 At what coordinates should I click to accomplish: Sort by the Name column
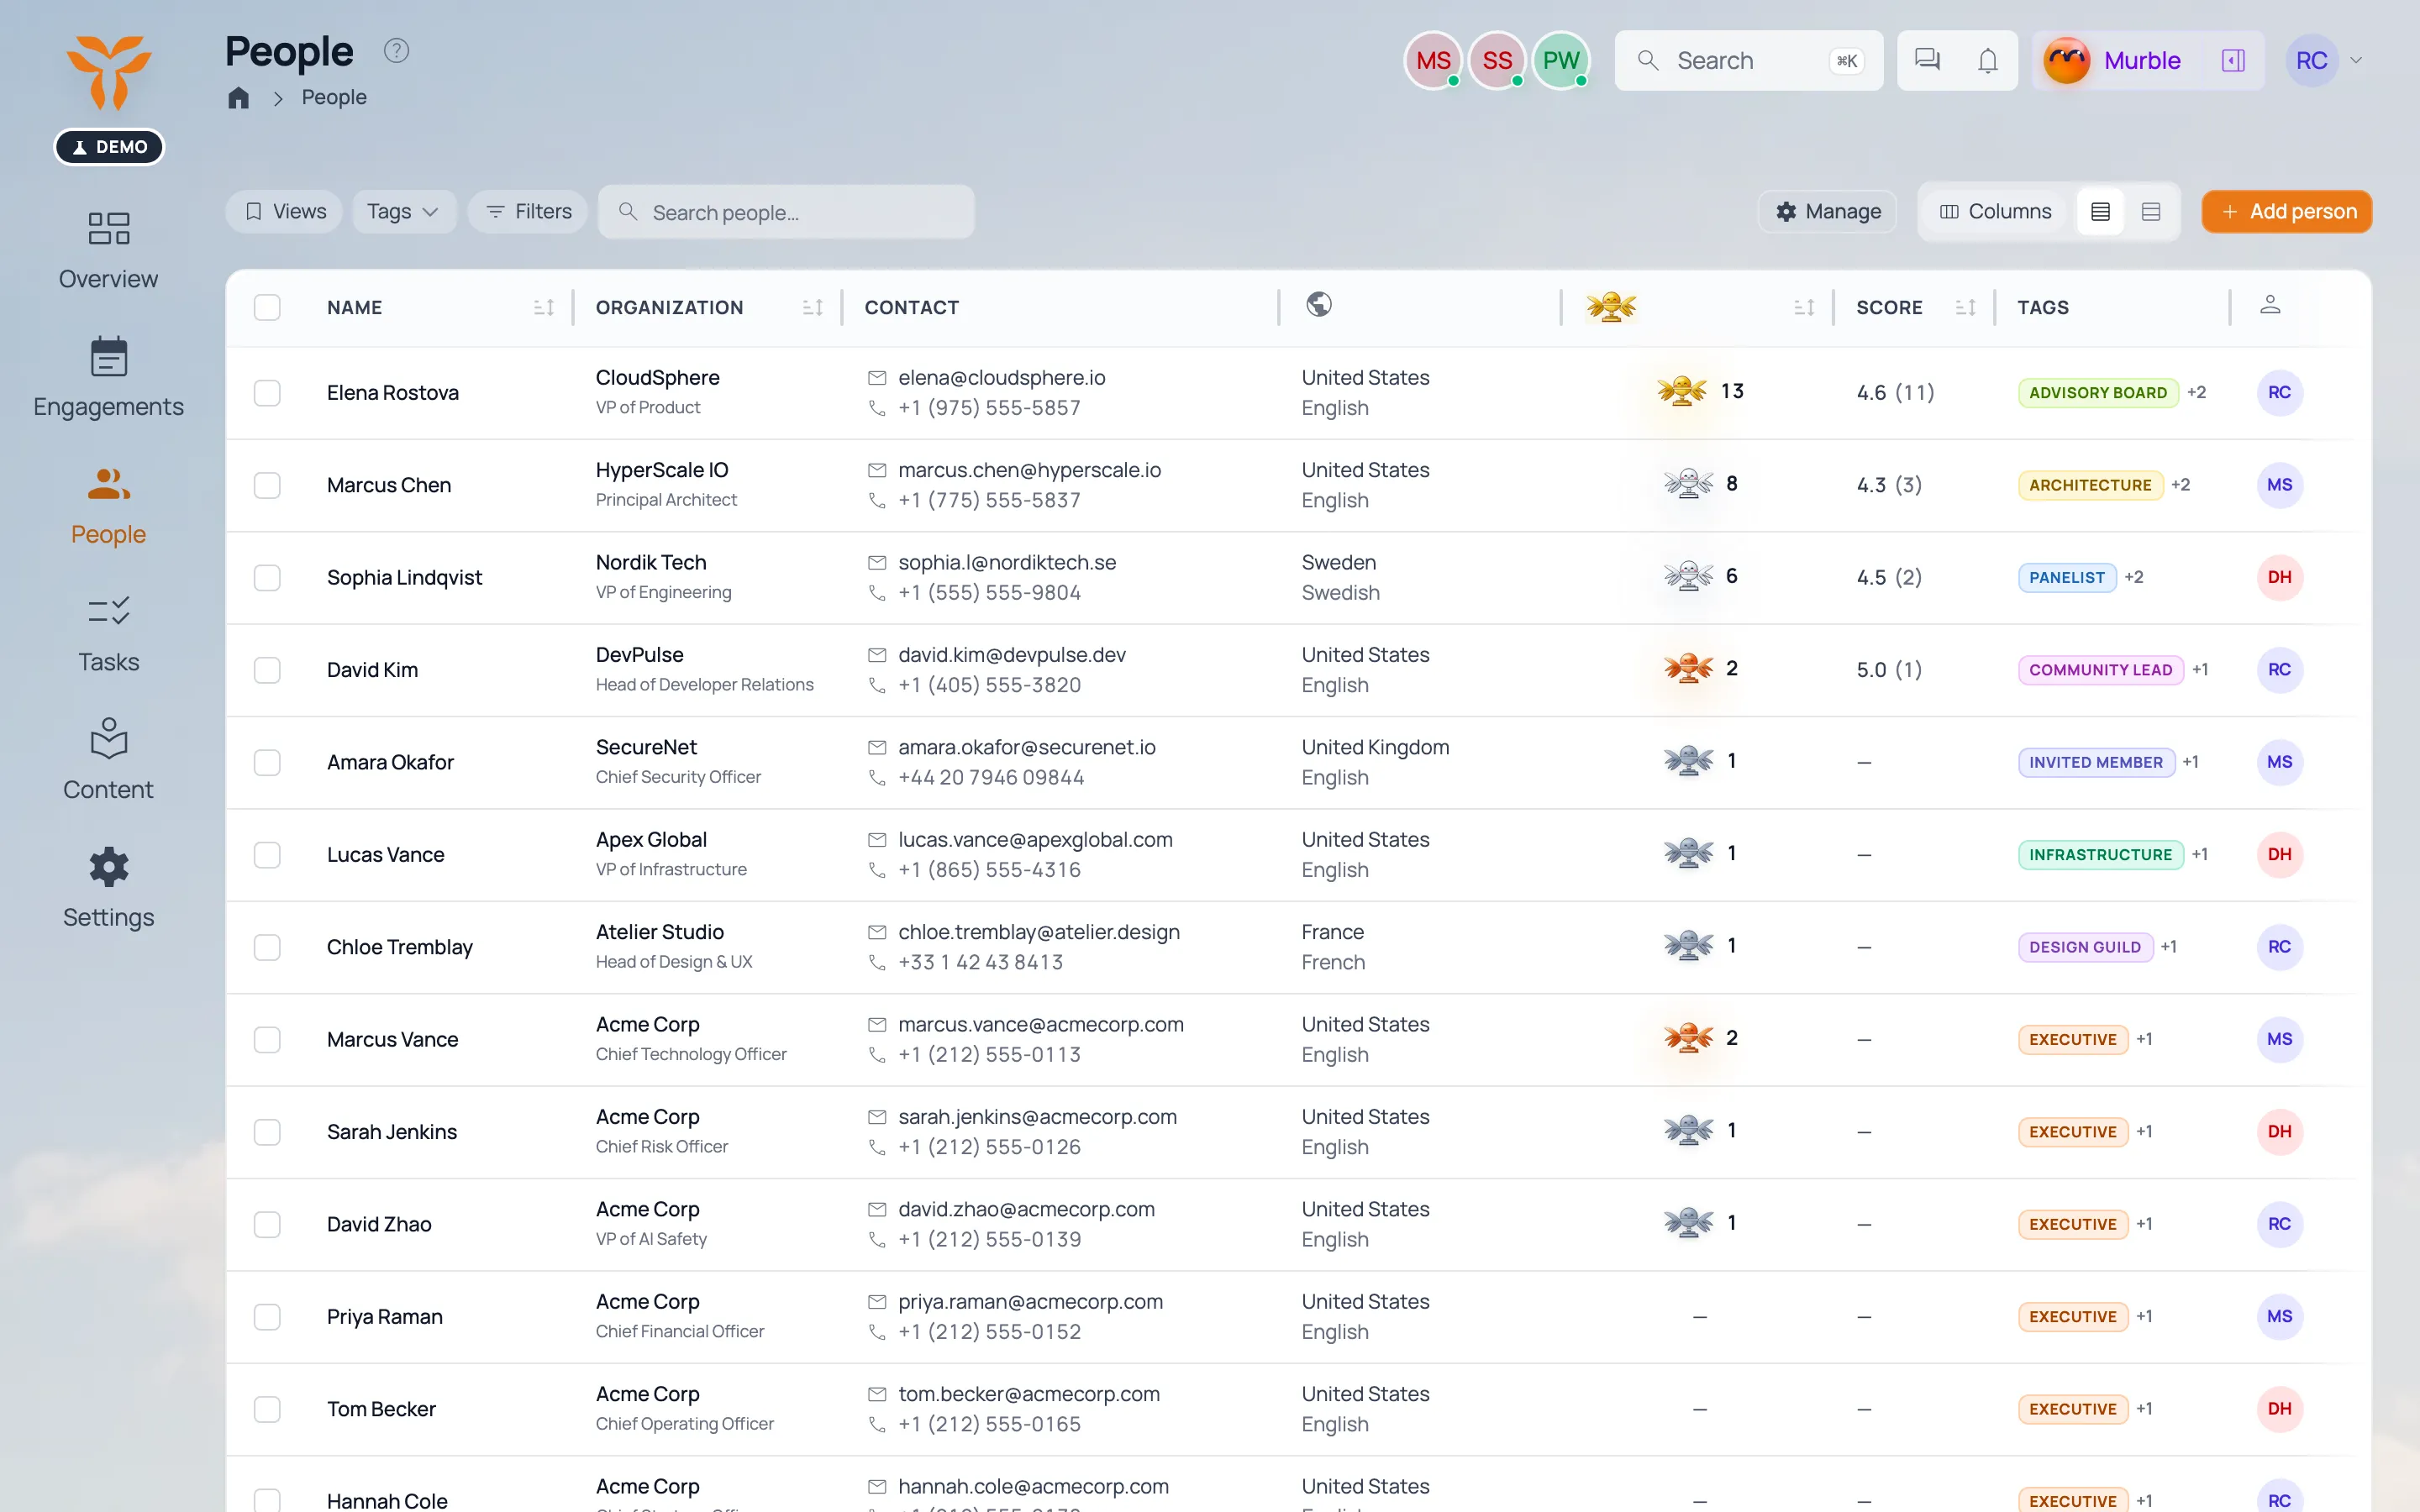[543, 307]
